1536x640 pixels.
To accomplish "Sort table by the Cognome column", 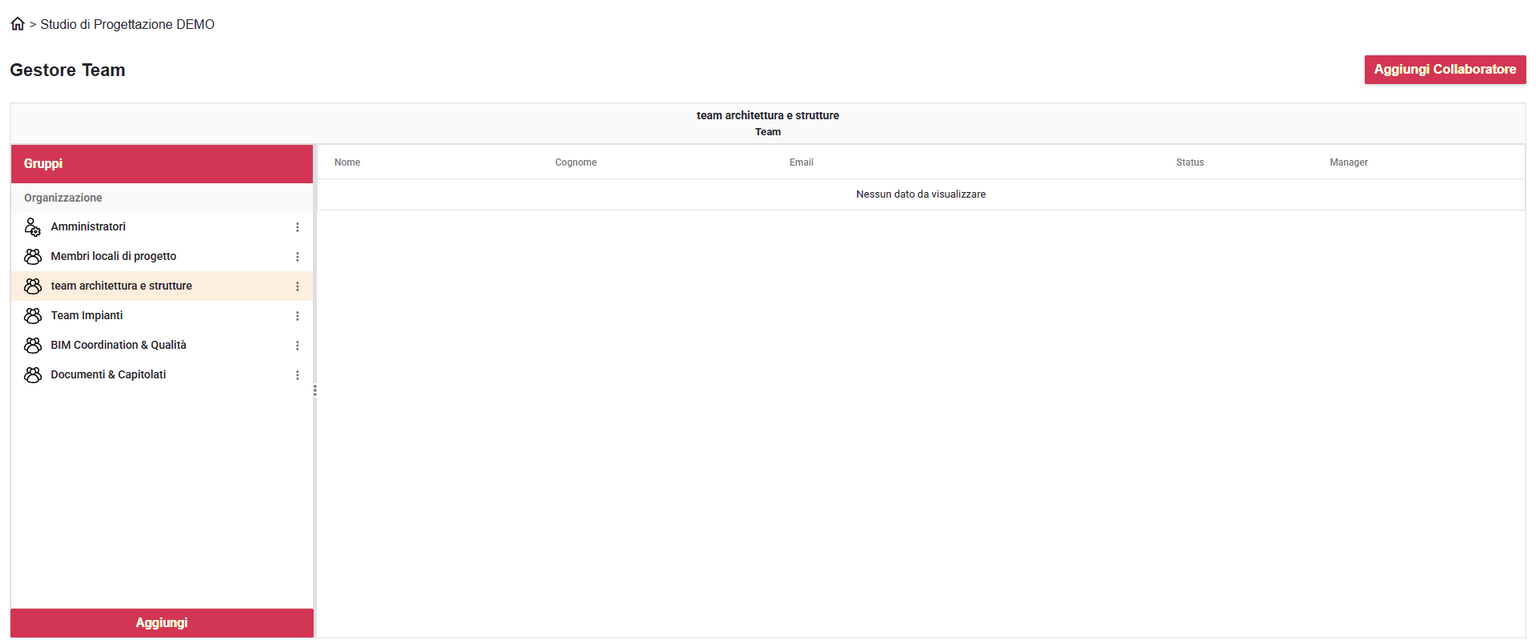I will tap(576, 162).
